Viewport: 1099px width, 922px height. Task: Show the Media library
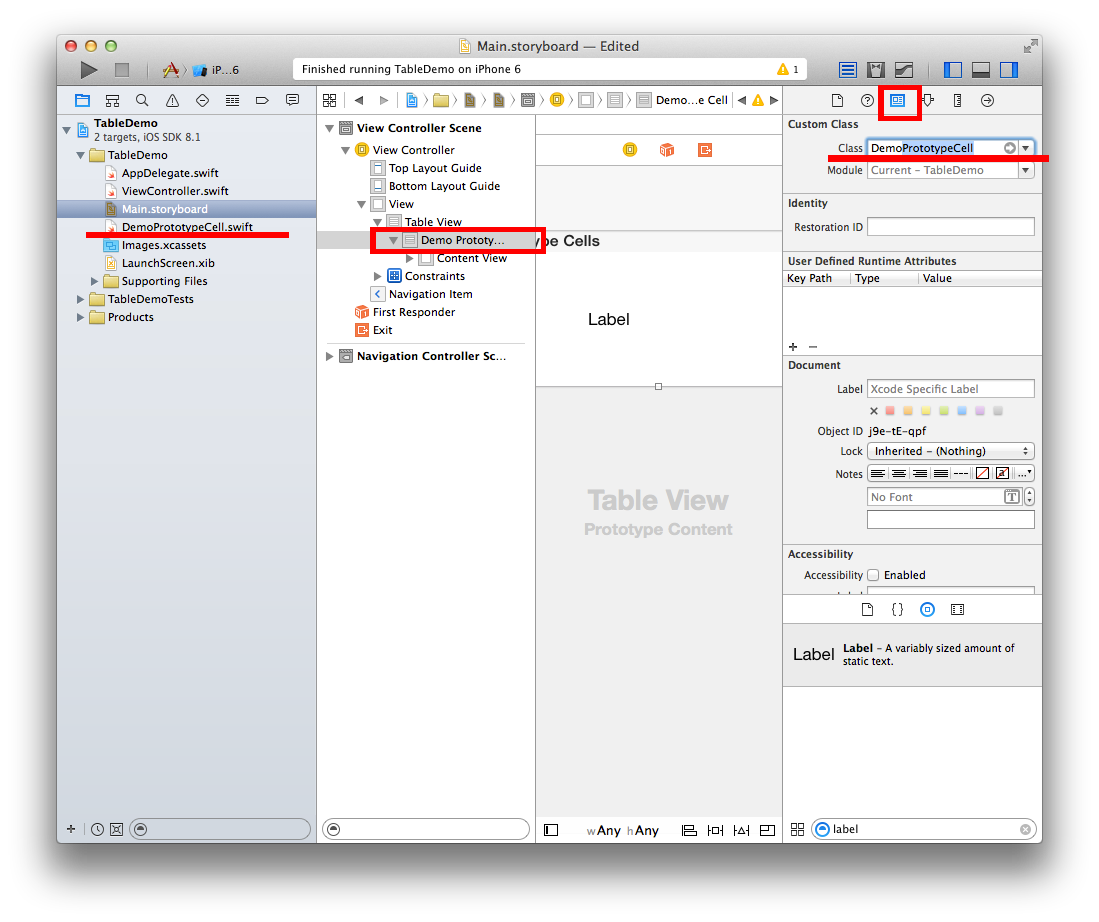click(957, 609)
